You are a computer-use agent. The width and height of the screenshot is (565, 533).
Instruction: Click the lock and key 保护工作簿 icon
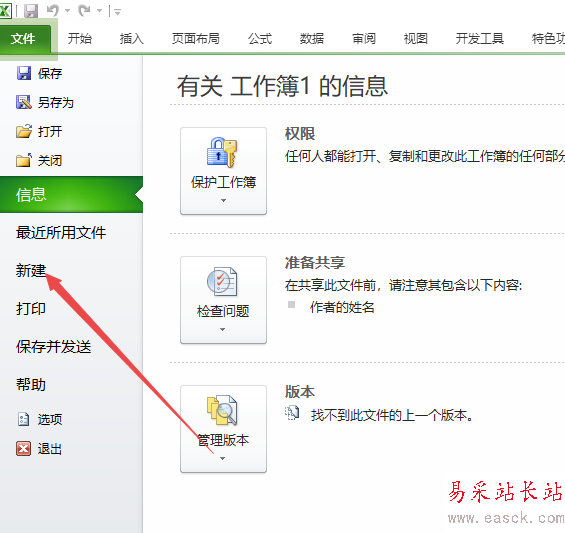pos(222,152)
